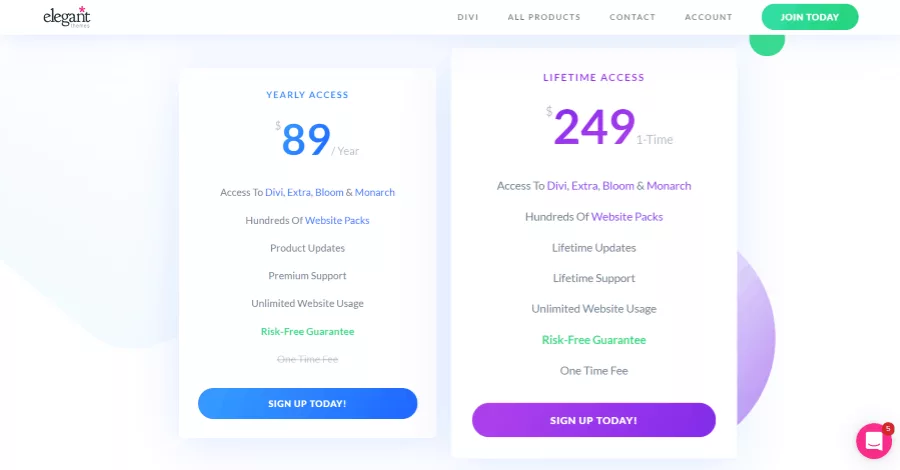The width and height of the screenshot is (900, 470).
Task: Open the chat widget icon
Action: click(874, 441)
